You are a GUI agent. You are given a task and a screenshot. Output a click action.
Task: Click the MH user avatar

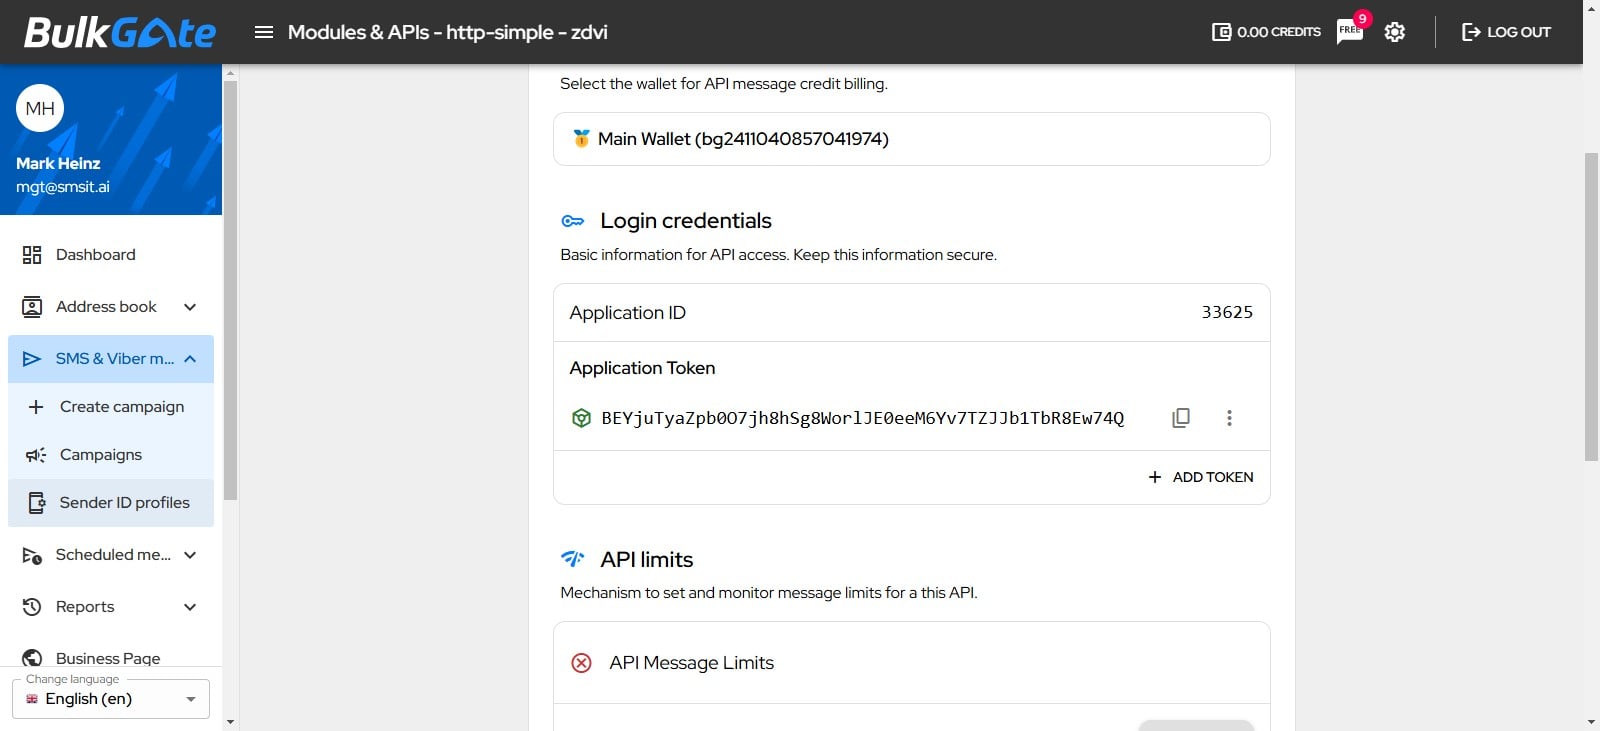coord(40,108)
